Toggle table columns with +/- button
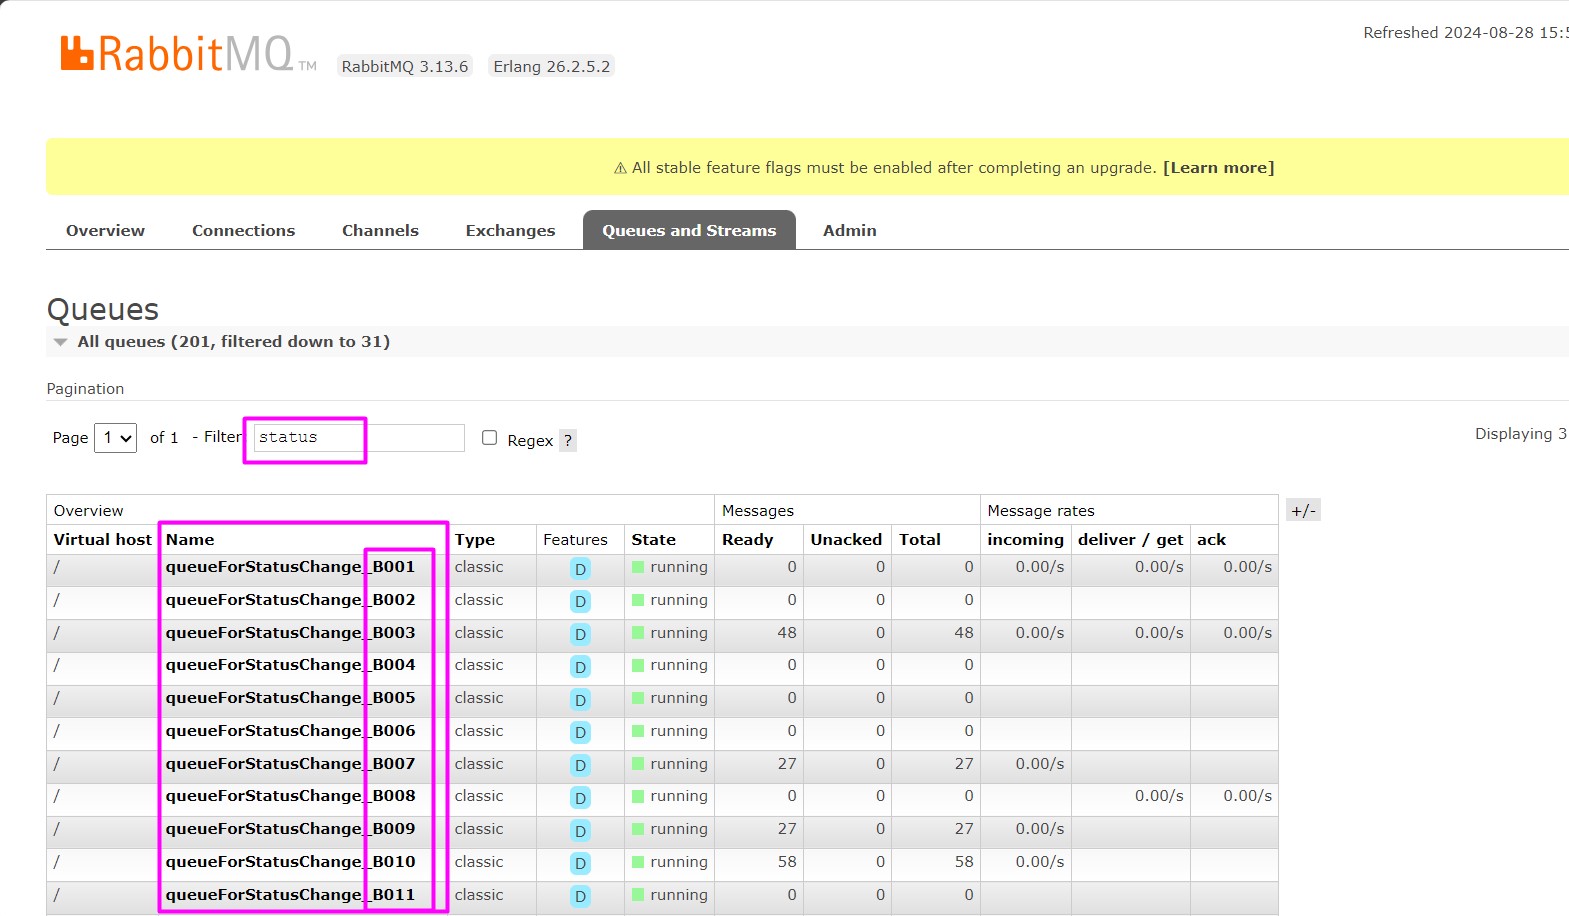The height and width of the screenshot is (916, 1569). pyautogui.click(x=1302, y=510)
